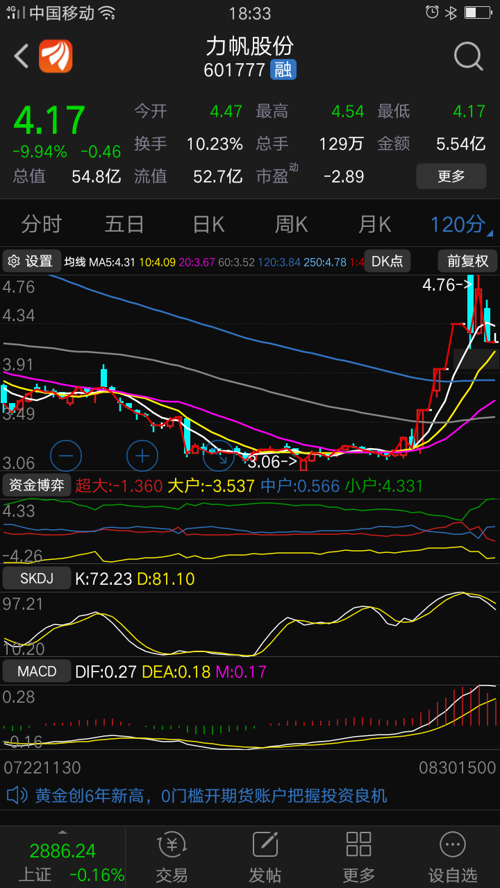The height and width of the screenshot is (888, 500).
Task: Open the 设置 chart settings button
Action: (32, 261)
